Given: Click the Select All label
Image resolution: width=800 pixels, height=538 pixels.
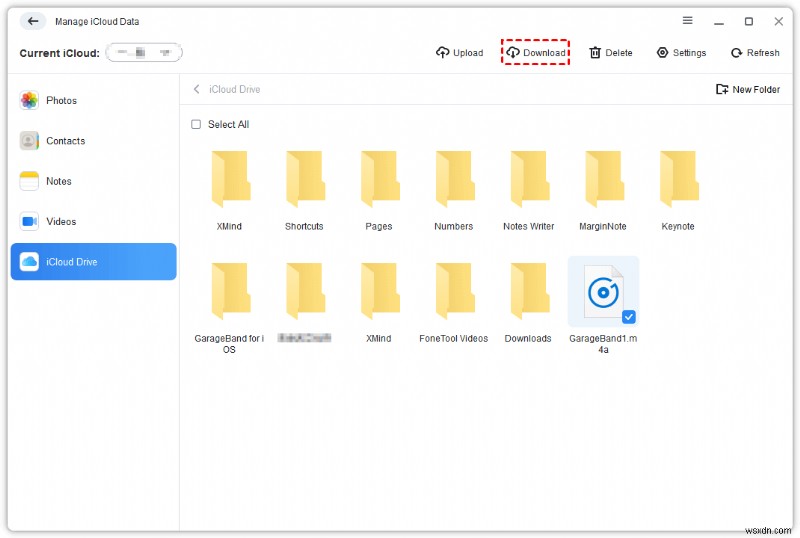Looking at the screenshot, I should (x=228, y=124).
